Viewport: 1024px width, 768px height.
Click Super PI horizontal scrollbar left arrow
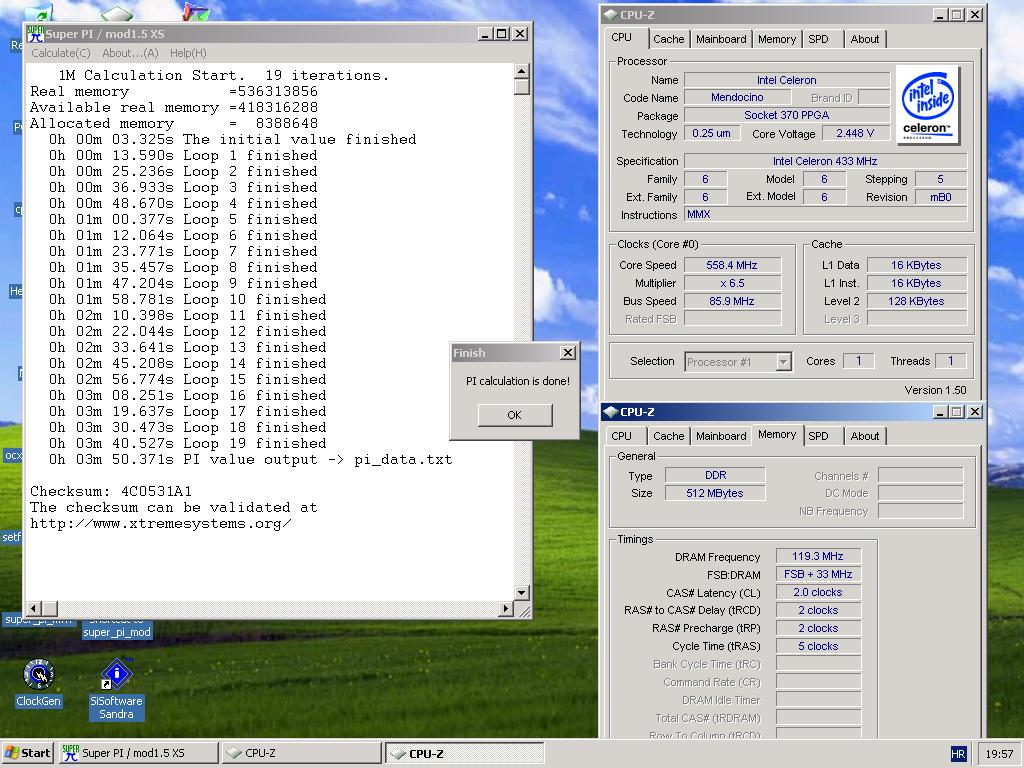[35, 609]
